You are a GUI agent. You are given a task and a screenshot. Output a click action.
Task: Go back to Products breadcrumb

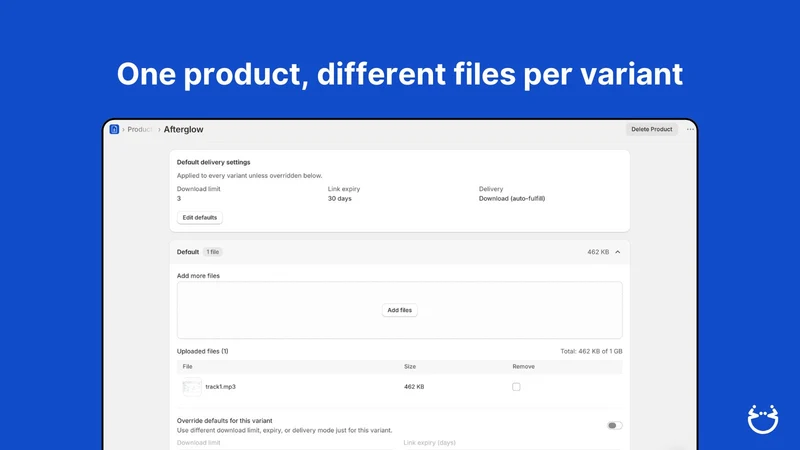click(139, 130)
